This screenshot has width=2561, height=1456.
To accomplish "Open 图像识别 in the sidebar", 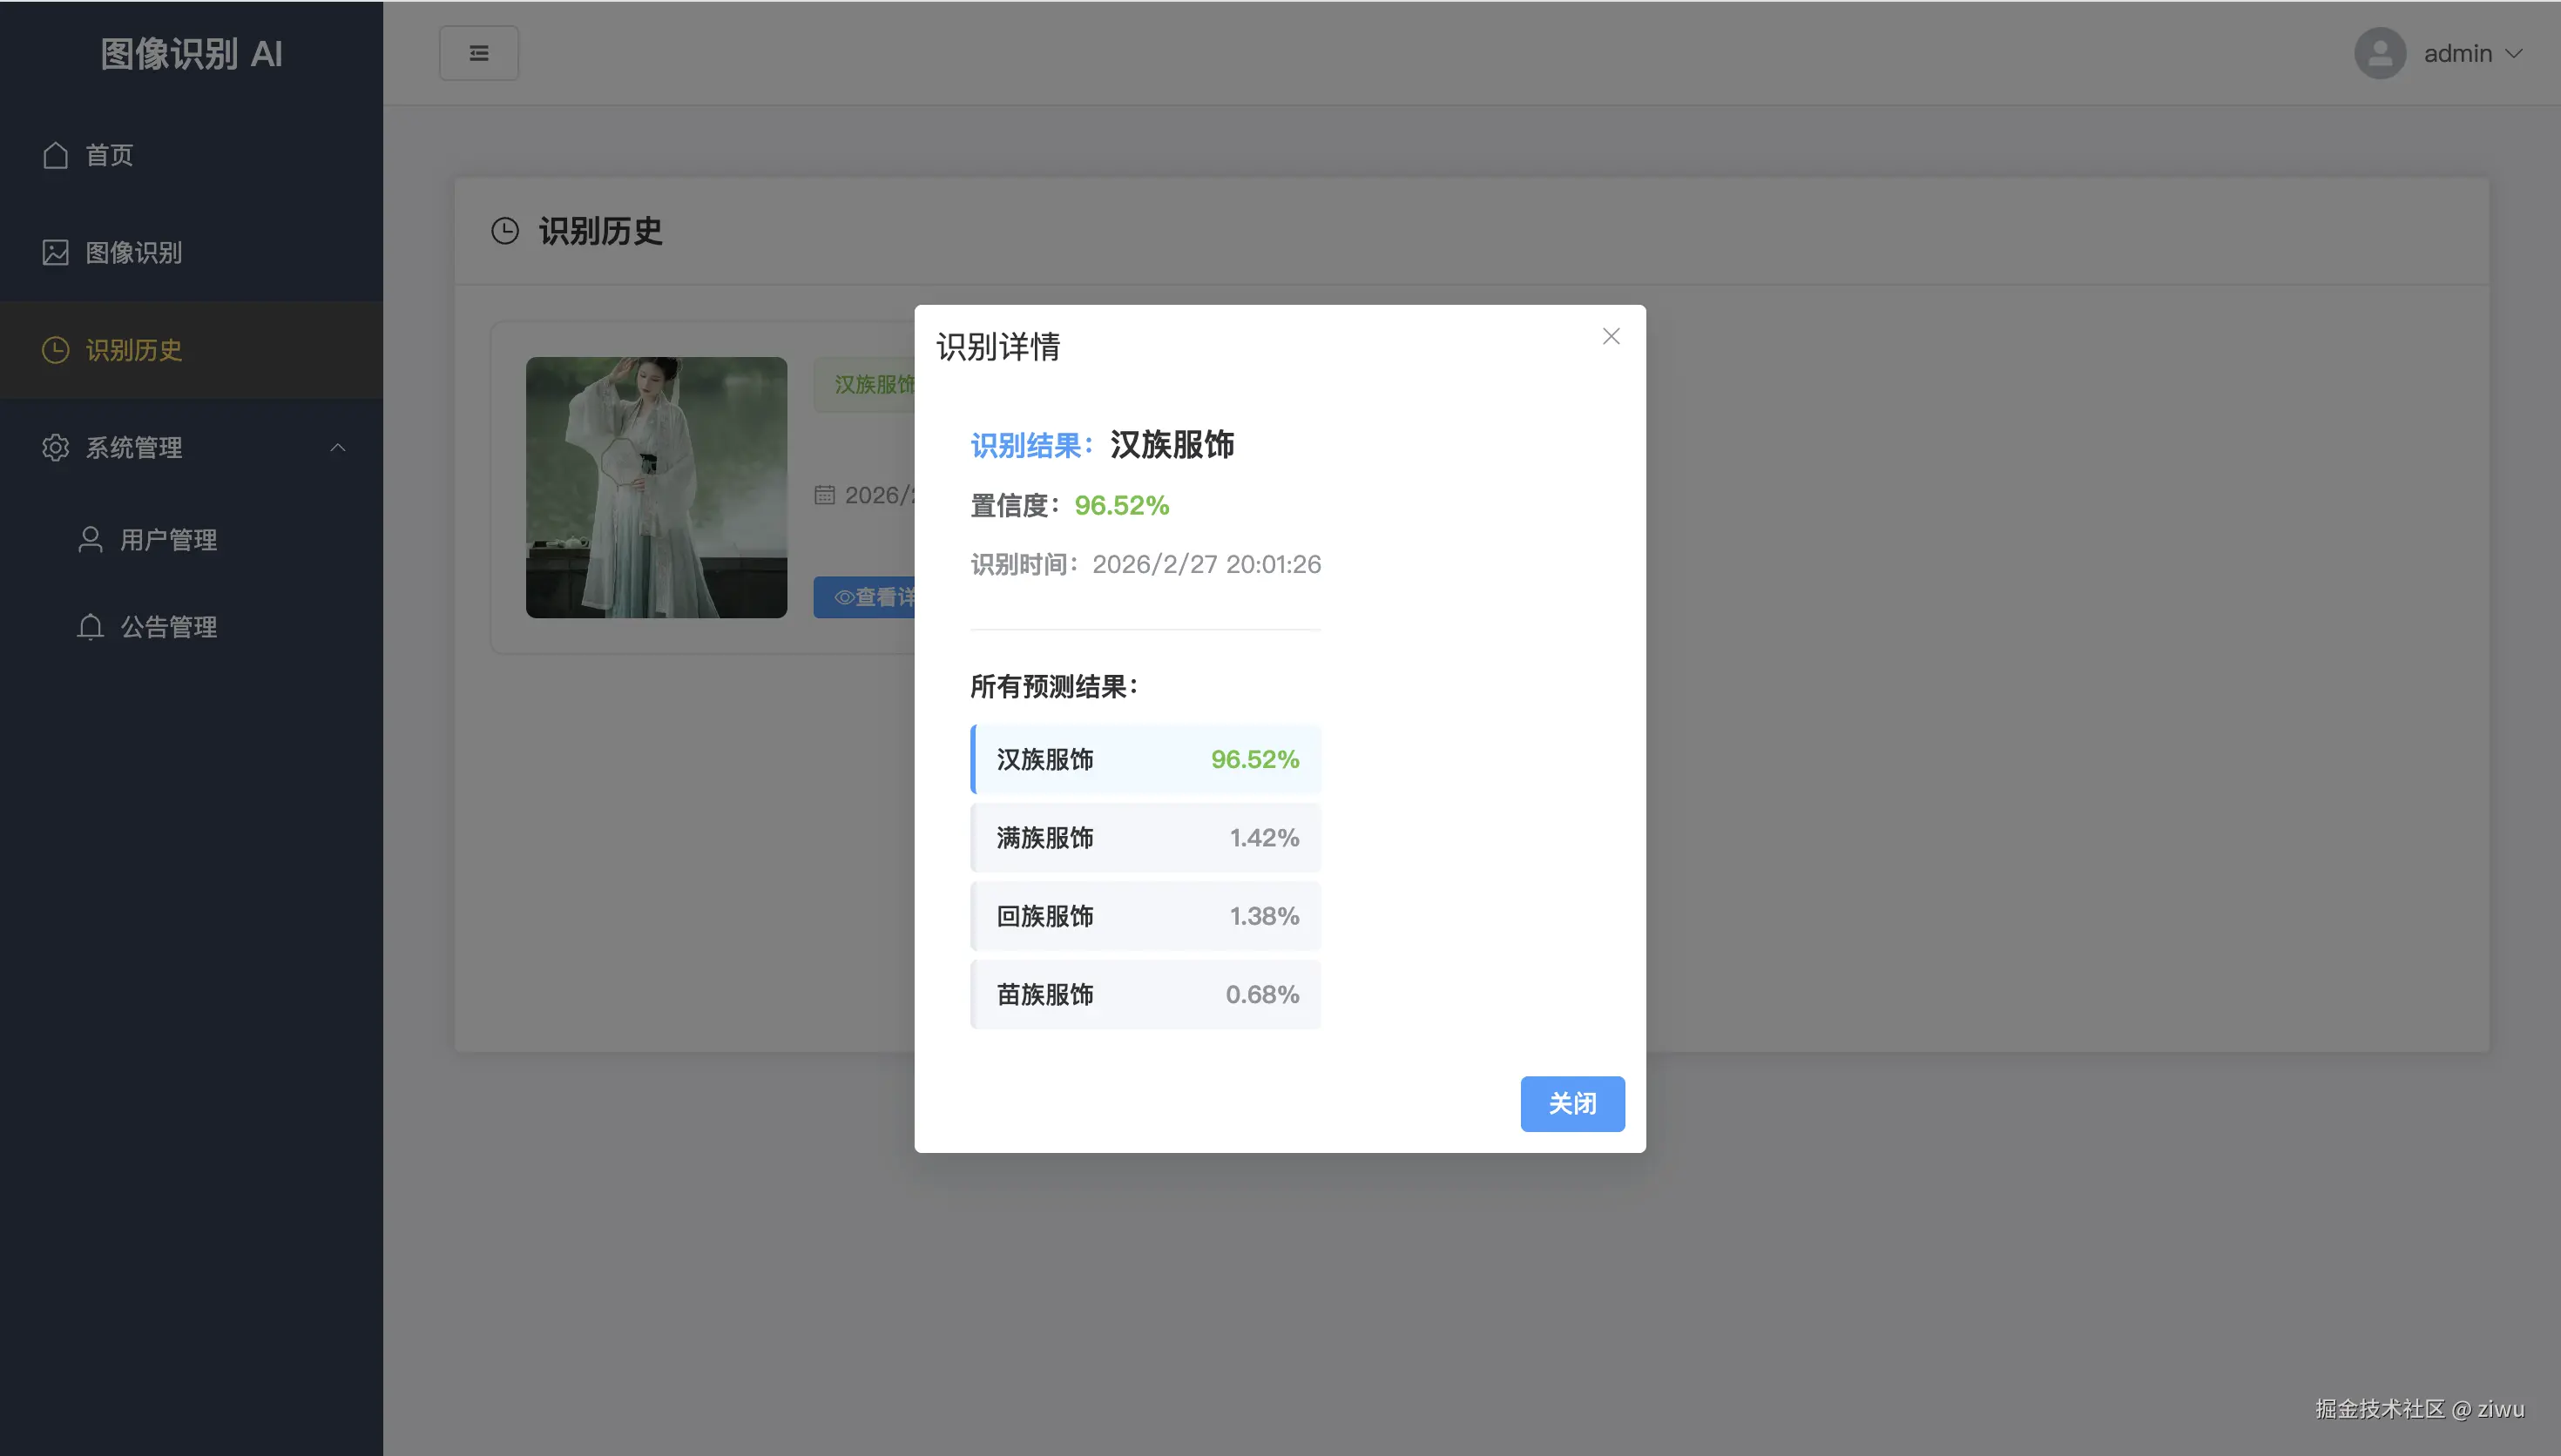I will (x=132, y=253).
